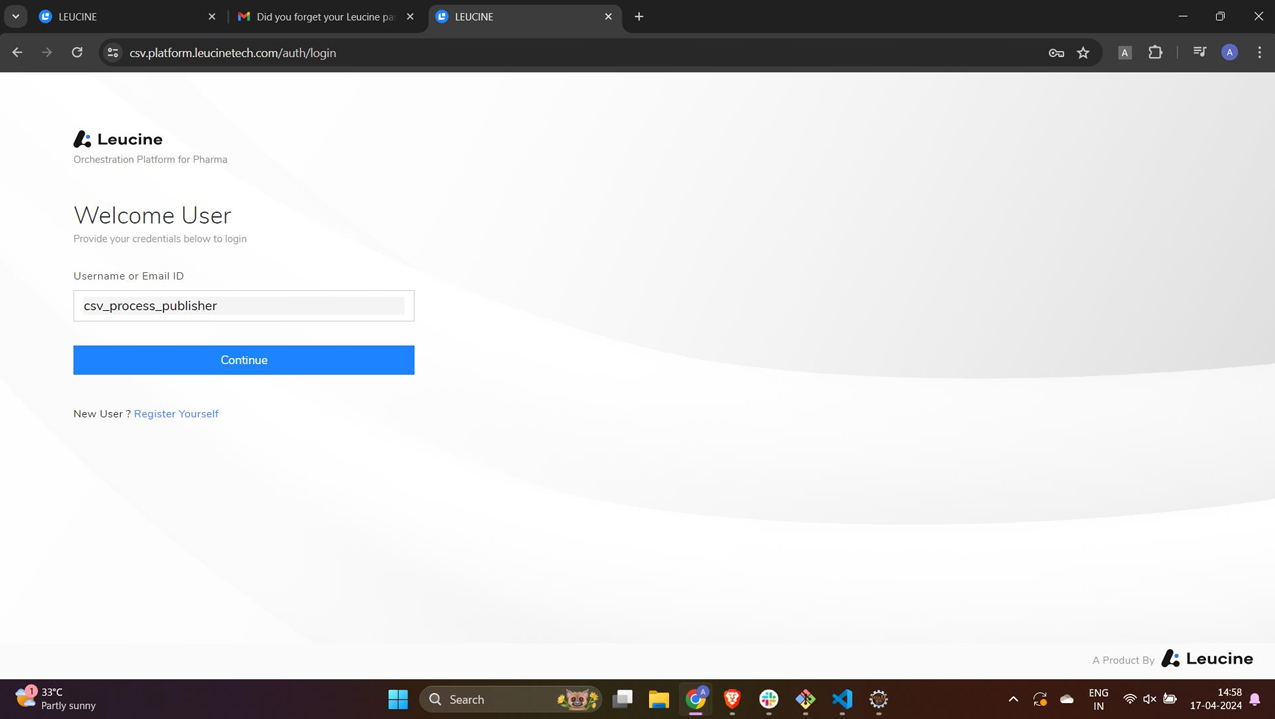
Task: Open Chrome from the taskbar
Action: (x=696, y=699)
